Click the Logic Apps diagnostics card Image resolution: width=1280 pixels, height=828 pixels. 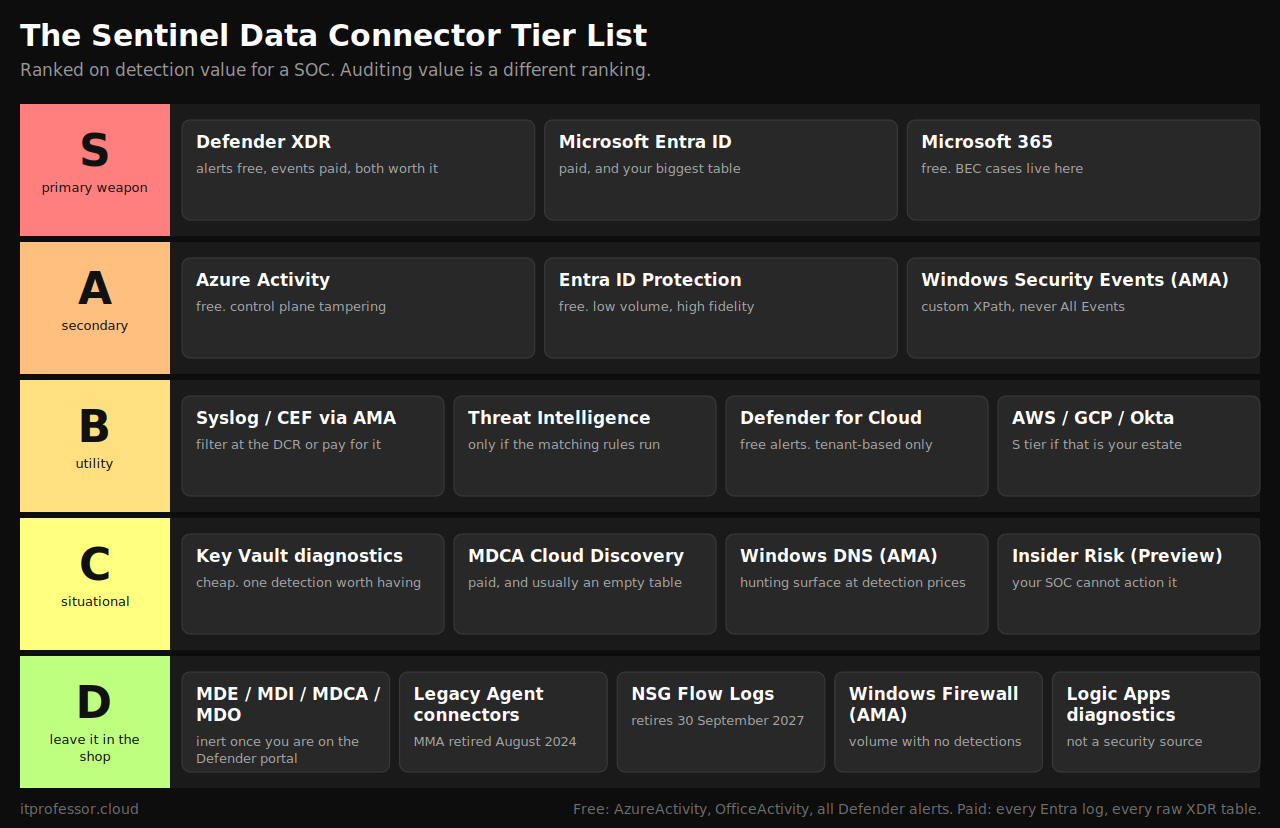tap(1156, 722)
